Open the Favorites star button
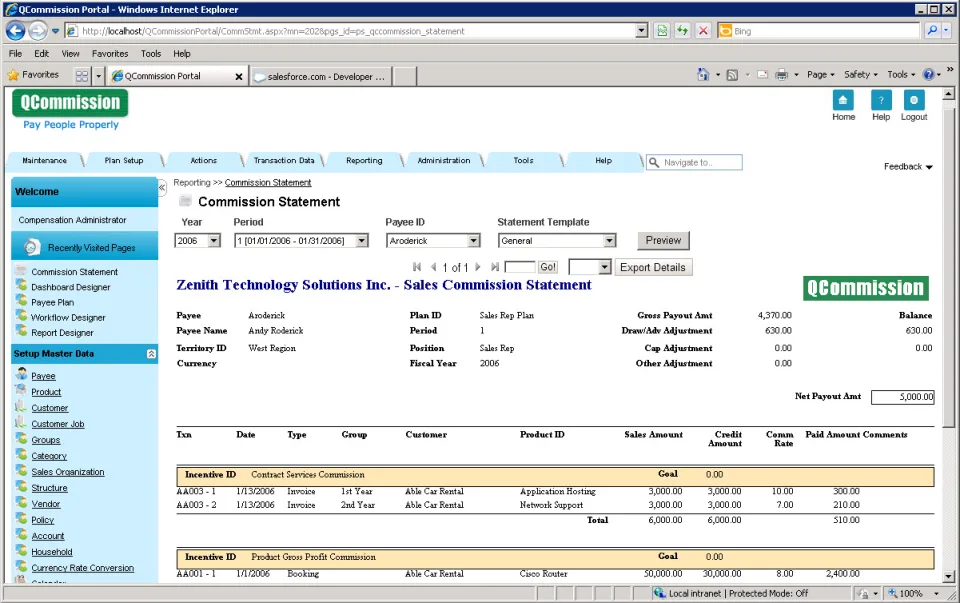Image resolution: width=960 pixels, height=603 pixels. click(34, 75)
